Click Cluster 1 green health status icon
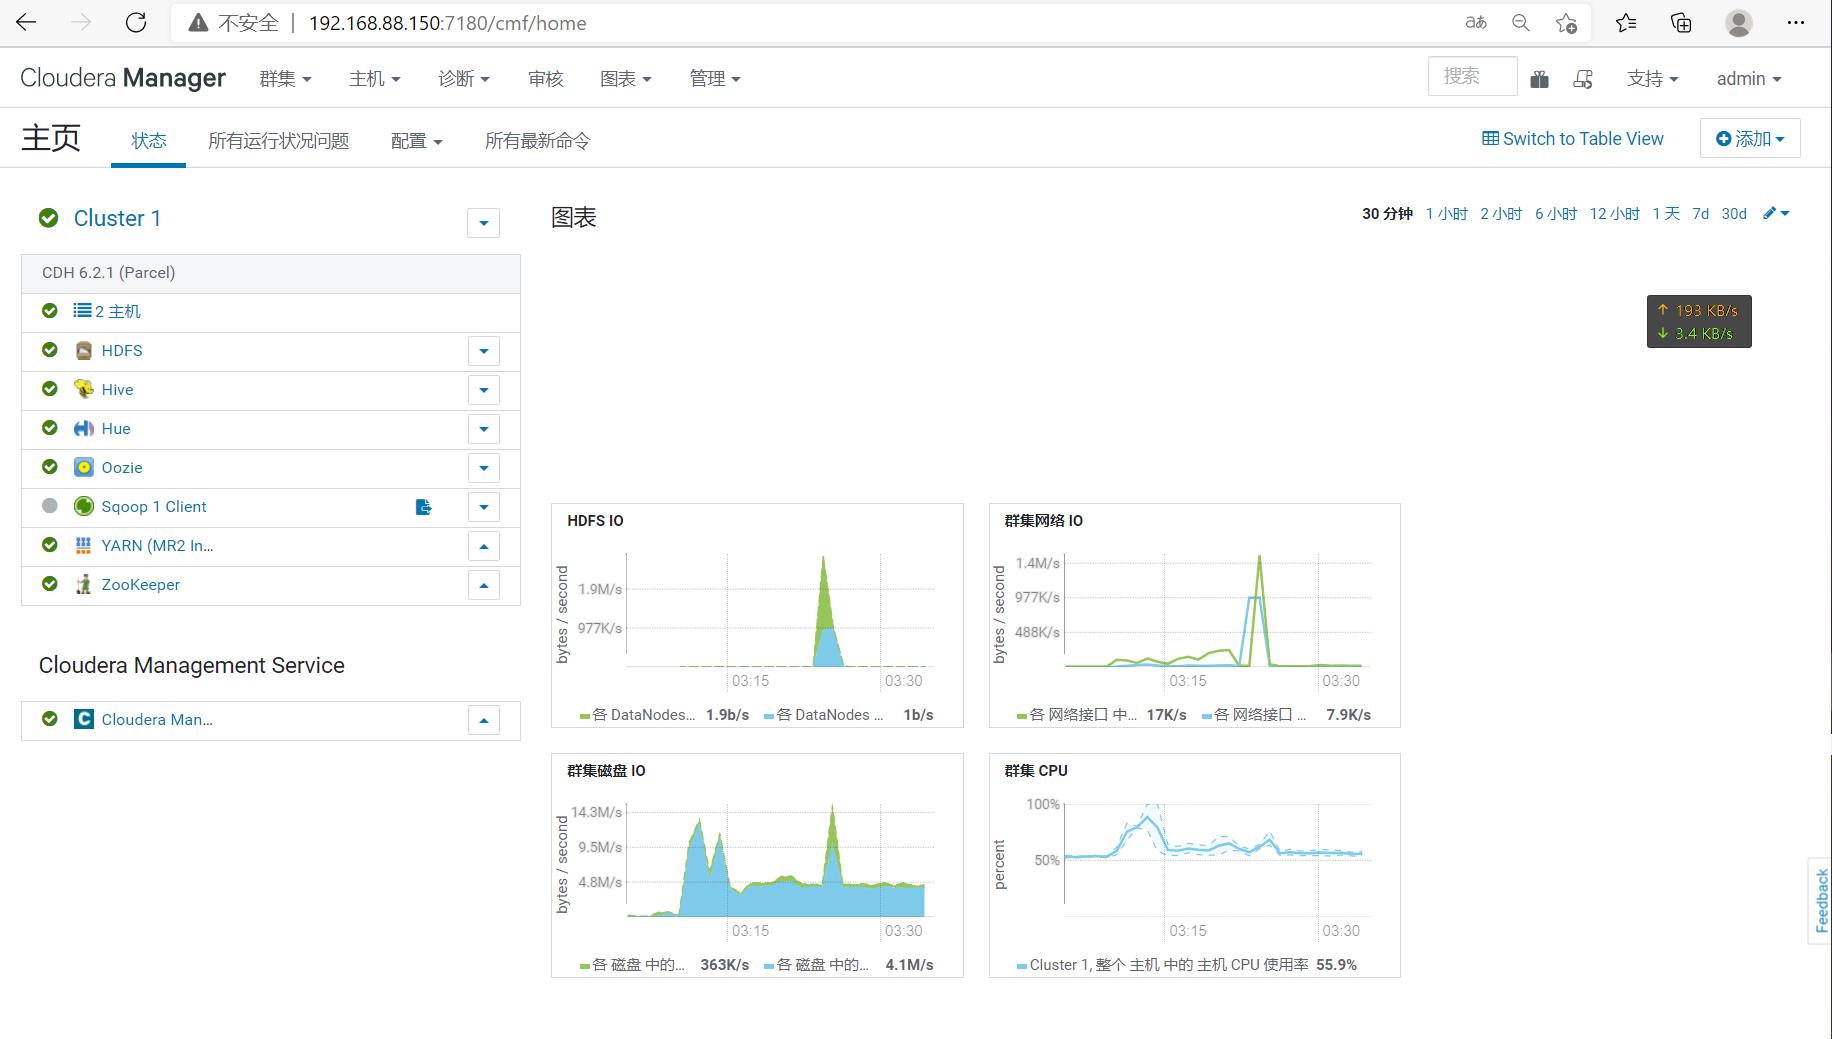1832x1039 pixels. click(48, 218)
